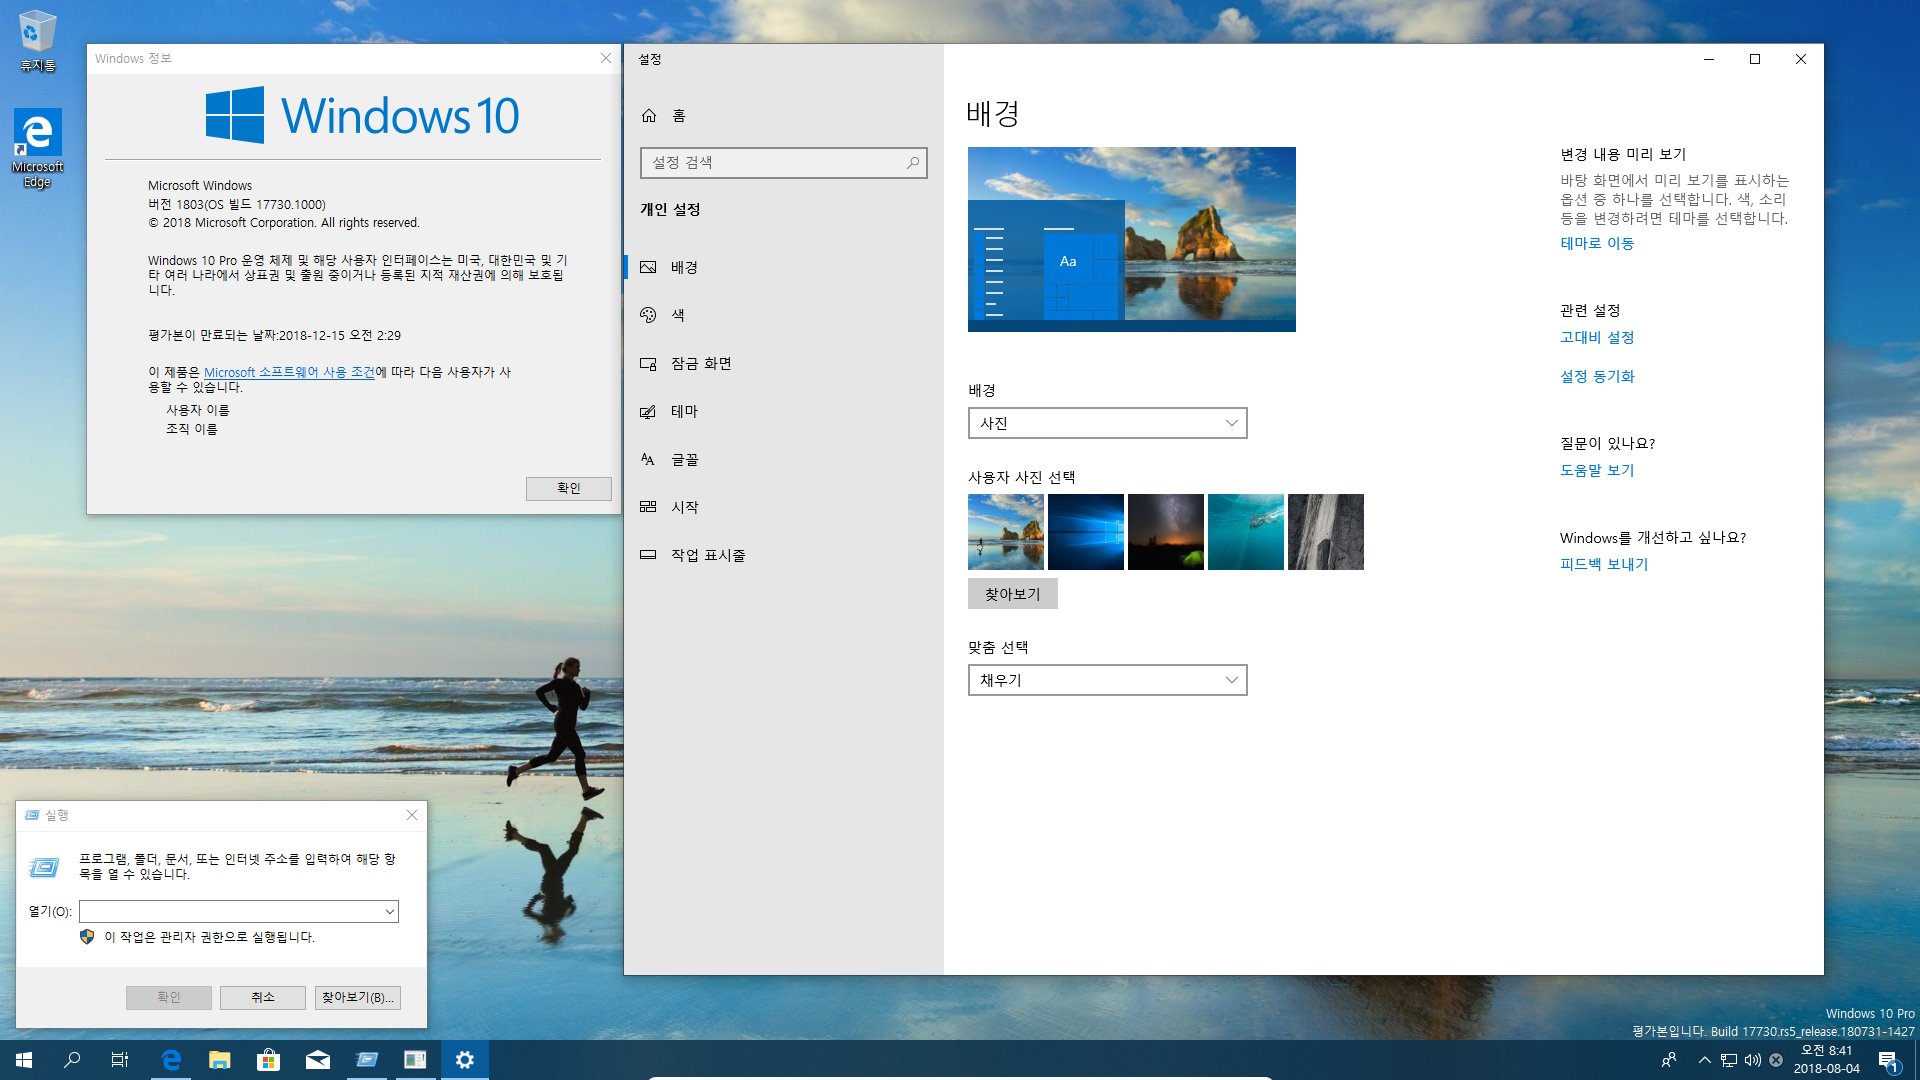This screenshot has height=1080, width=1920.
Task: Click the 설정 검색 input field
Action: tap(783, 163)
